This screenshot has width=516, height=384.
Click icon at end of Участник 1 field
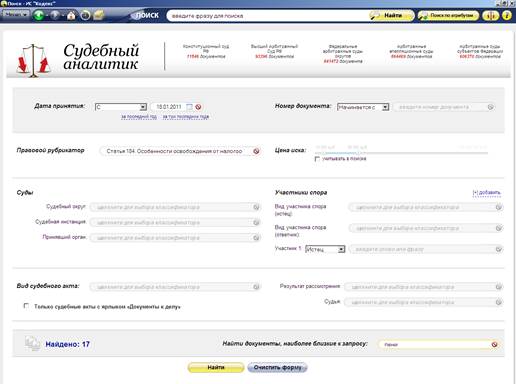click(499, 249)
